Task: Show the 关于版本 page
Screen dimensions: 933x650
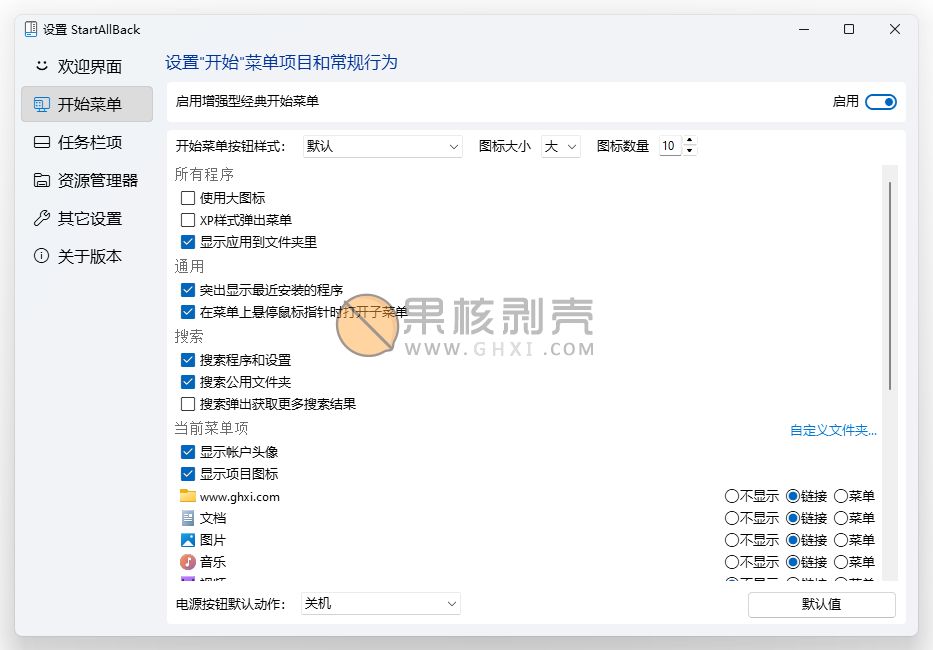Action: tap(87, 257)
